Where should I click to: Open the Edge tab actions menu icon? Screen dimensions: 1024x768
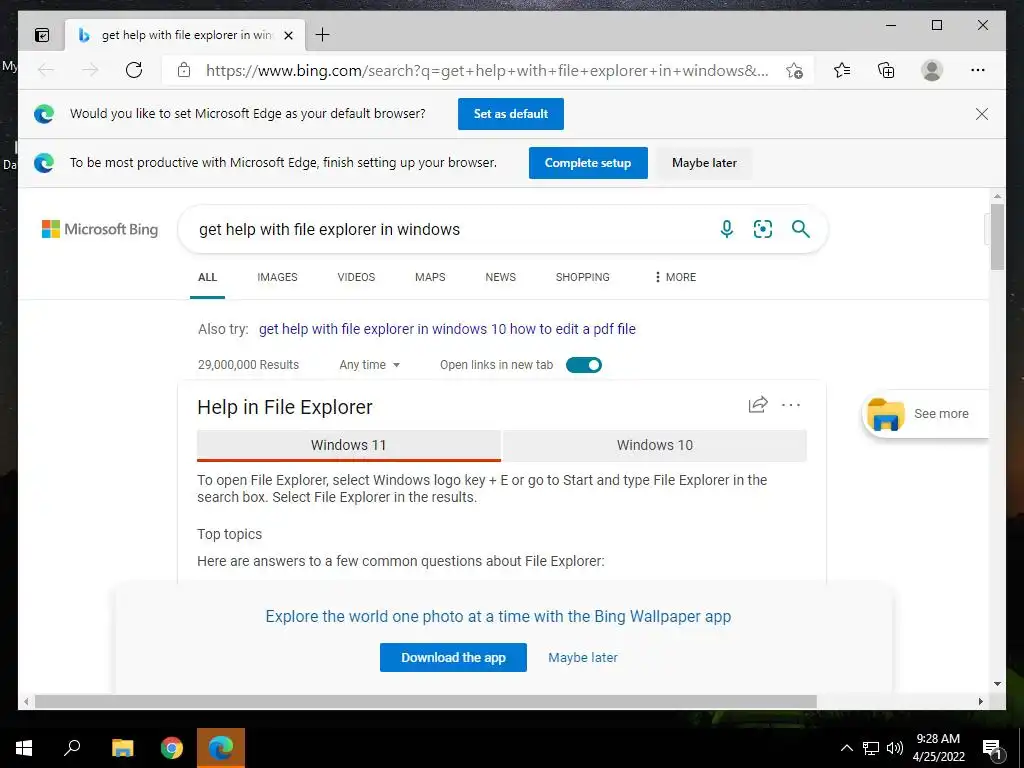(x=42, y=35)
